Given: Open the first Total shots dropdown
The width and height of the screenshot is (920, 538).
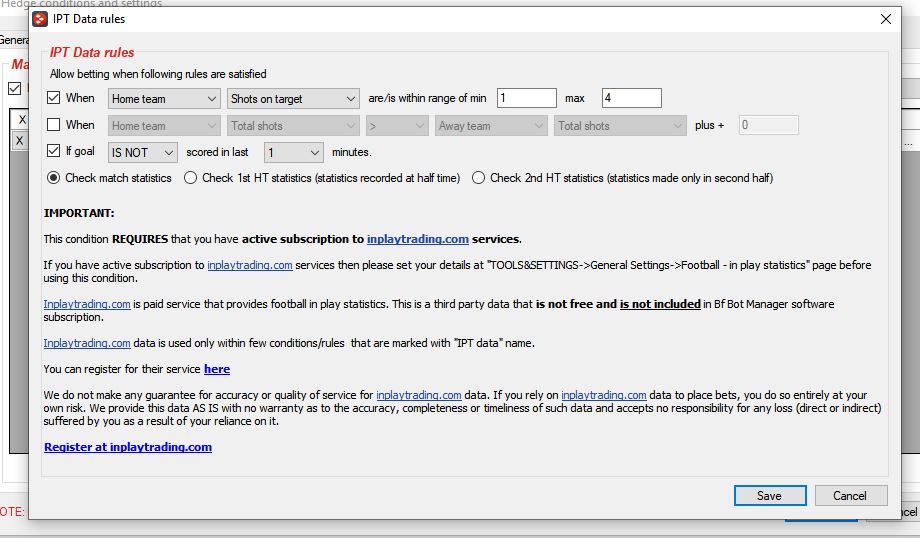Looking at the screenshot, I should point(293,126).
